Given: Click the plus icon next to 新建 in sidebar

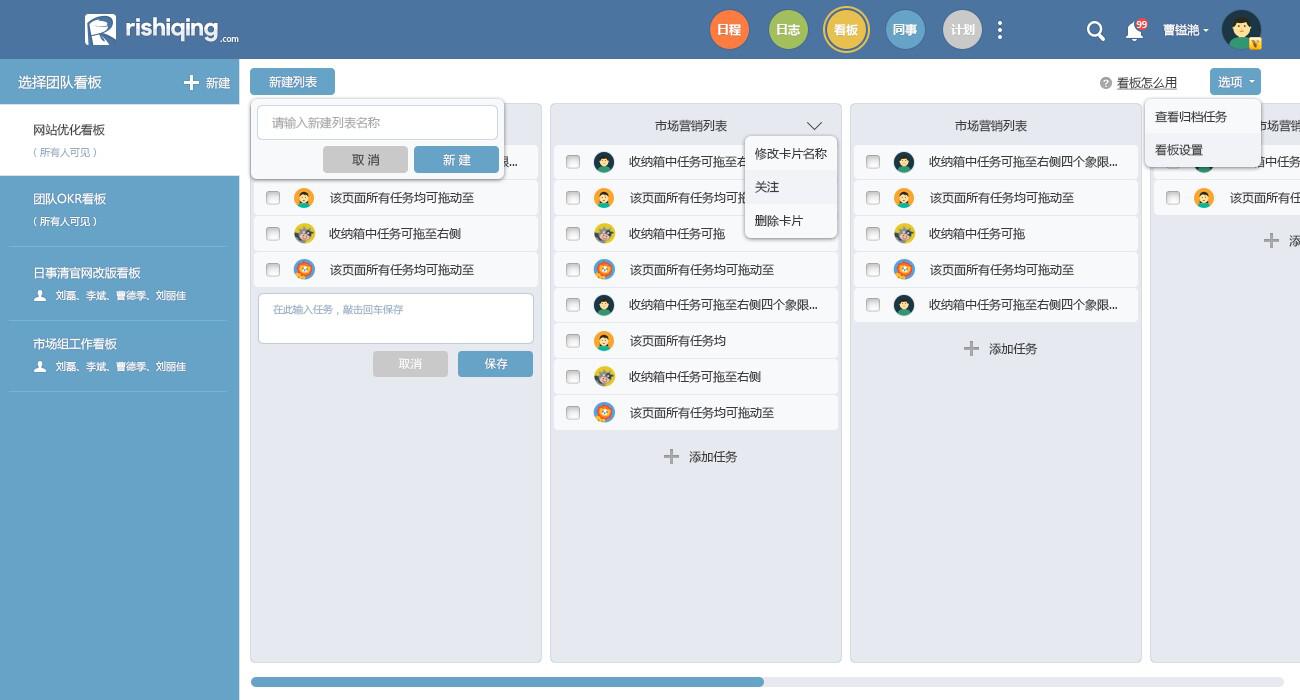Looking at the screenshot, I should (191, 83).
